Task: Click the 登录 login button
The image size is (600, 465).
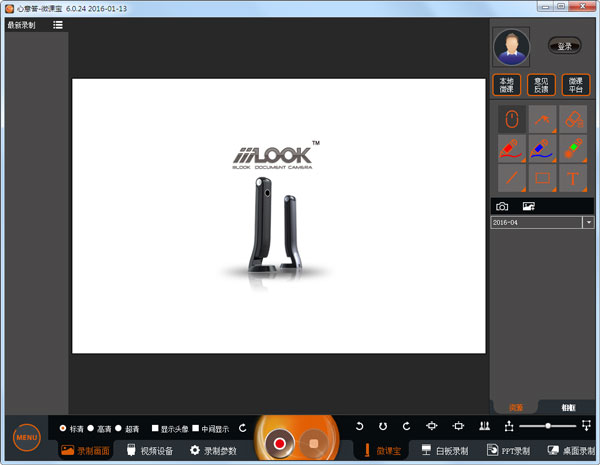Action: 564,46
